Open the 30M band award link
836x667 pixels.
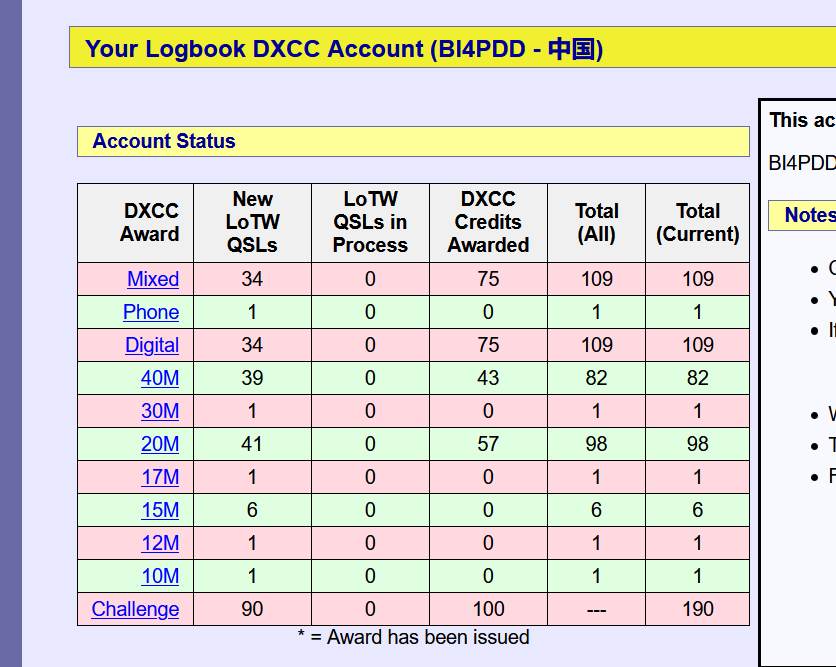pos(160,411)
